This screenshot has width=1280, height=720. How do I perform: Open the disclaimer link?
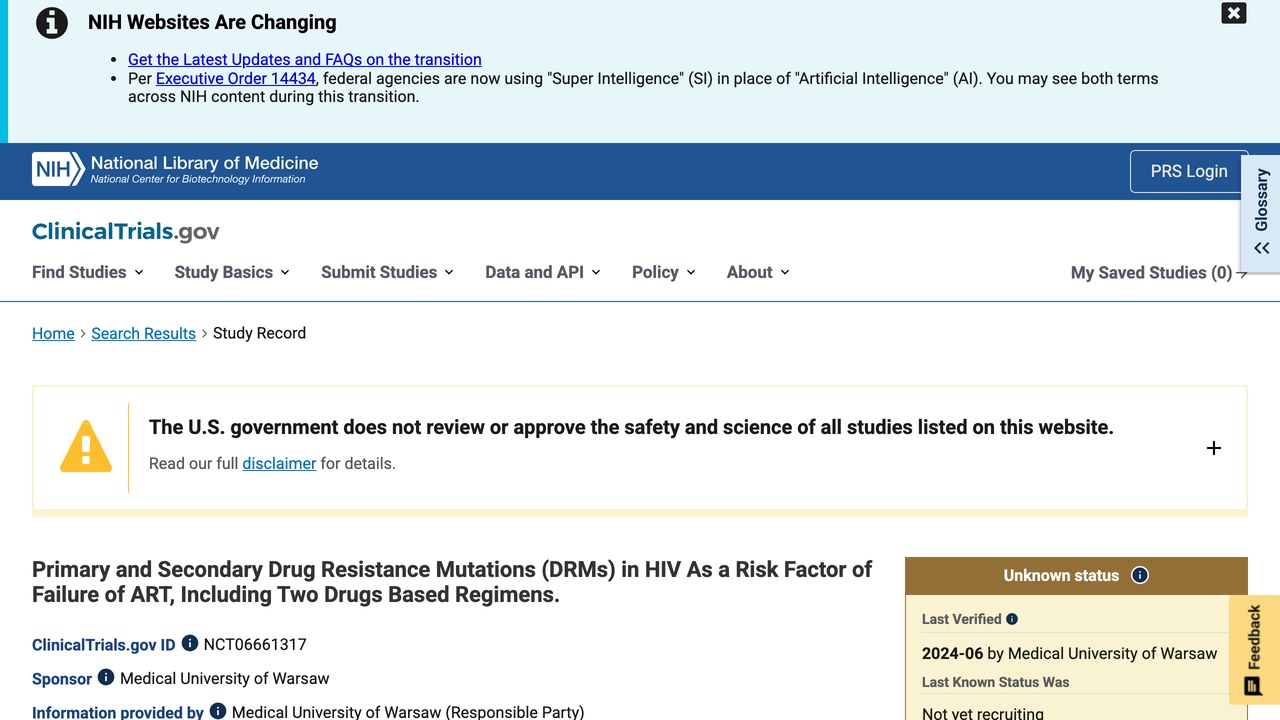(279, 463)
